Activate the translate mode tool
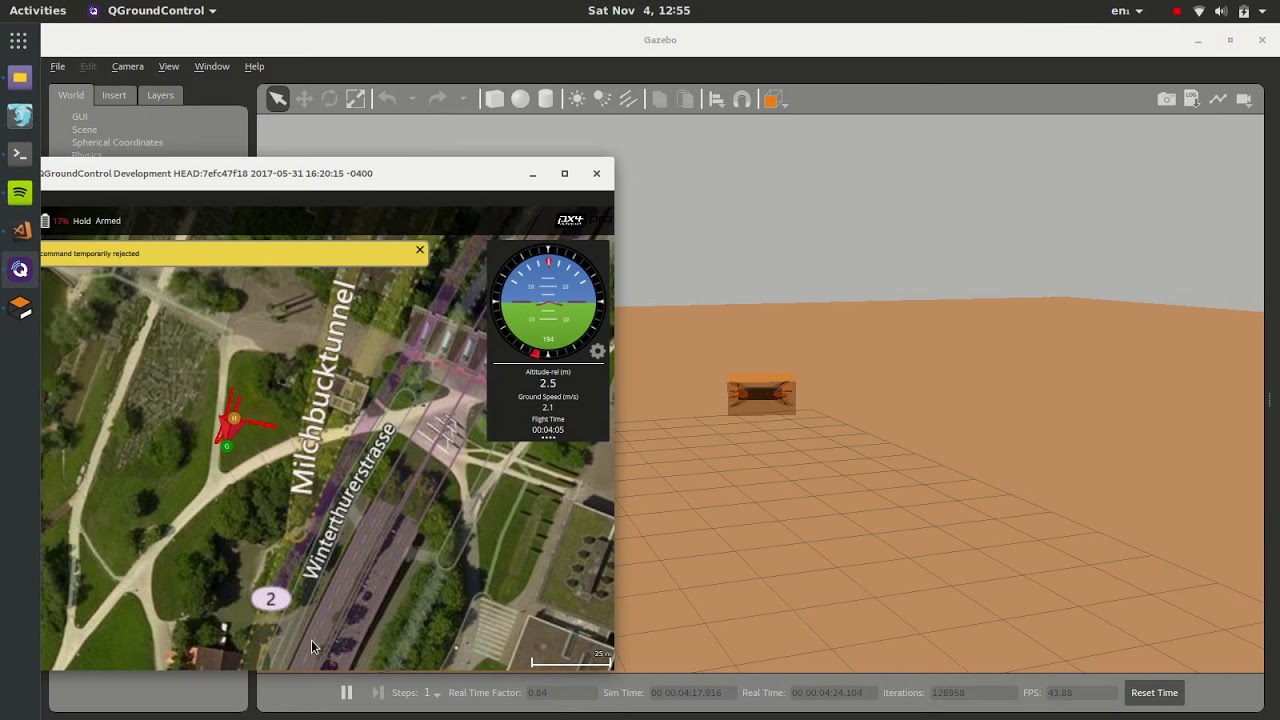The height and width of the screenshot is (720, 1280). coord(304,99)
